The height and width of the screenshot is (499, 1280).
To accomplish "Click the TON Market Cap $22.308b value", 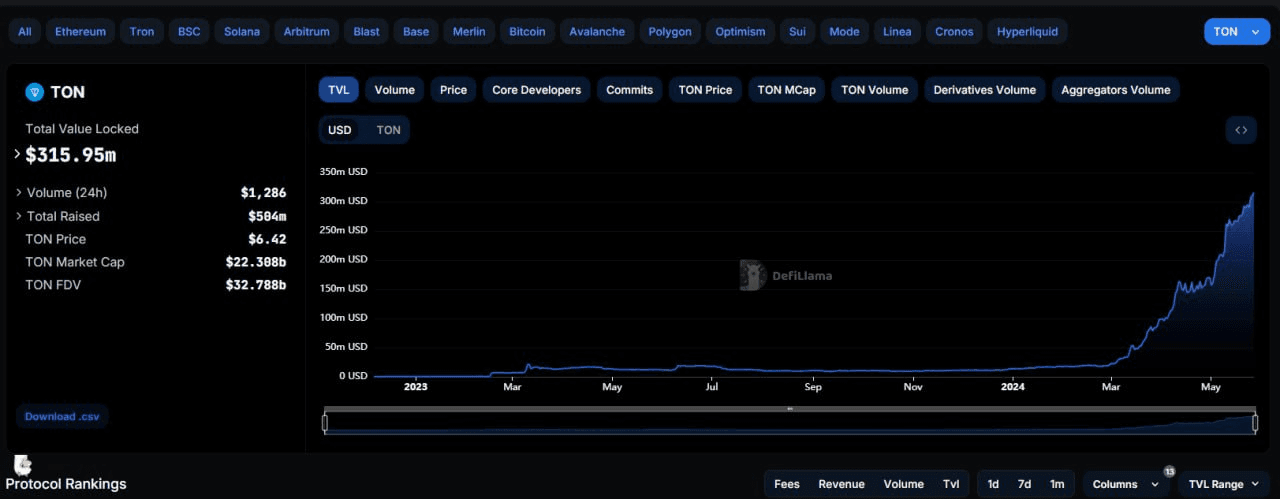I will click(x=256, y=262).
